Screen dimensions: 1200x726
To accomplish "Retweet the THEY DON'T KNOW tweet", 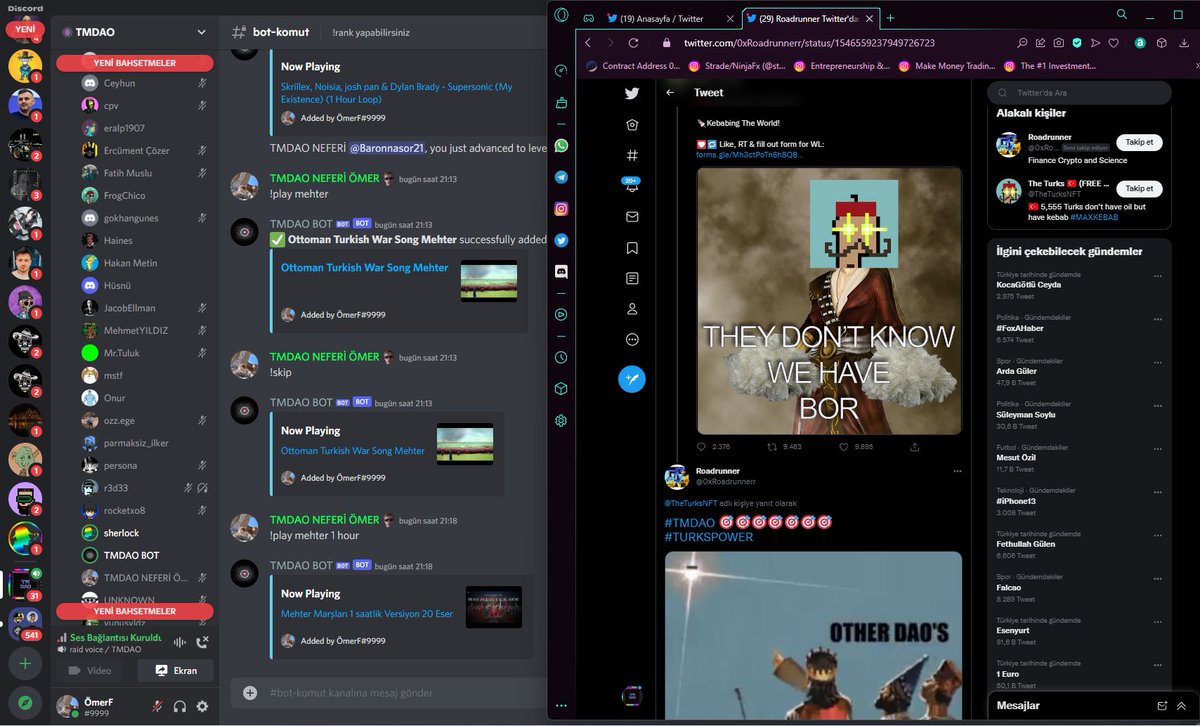I will (x=773, y=447).
